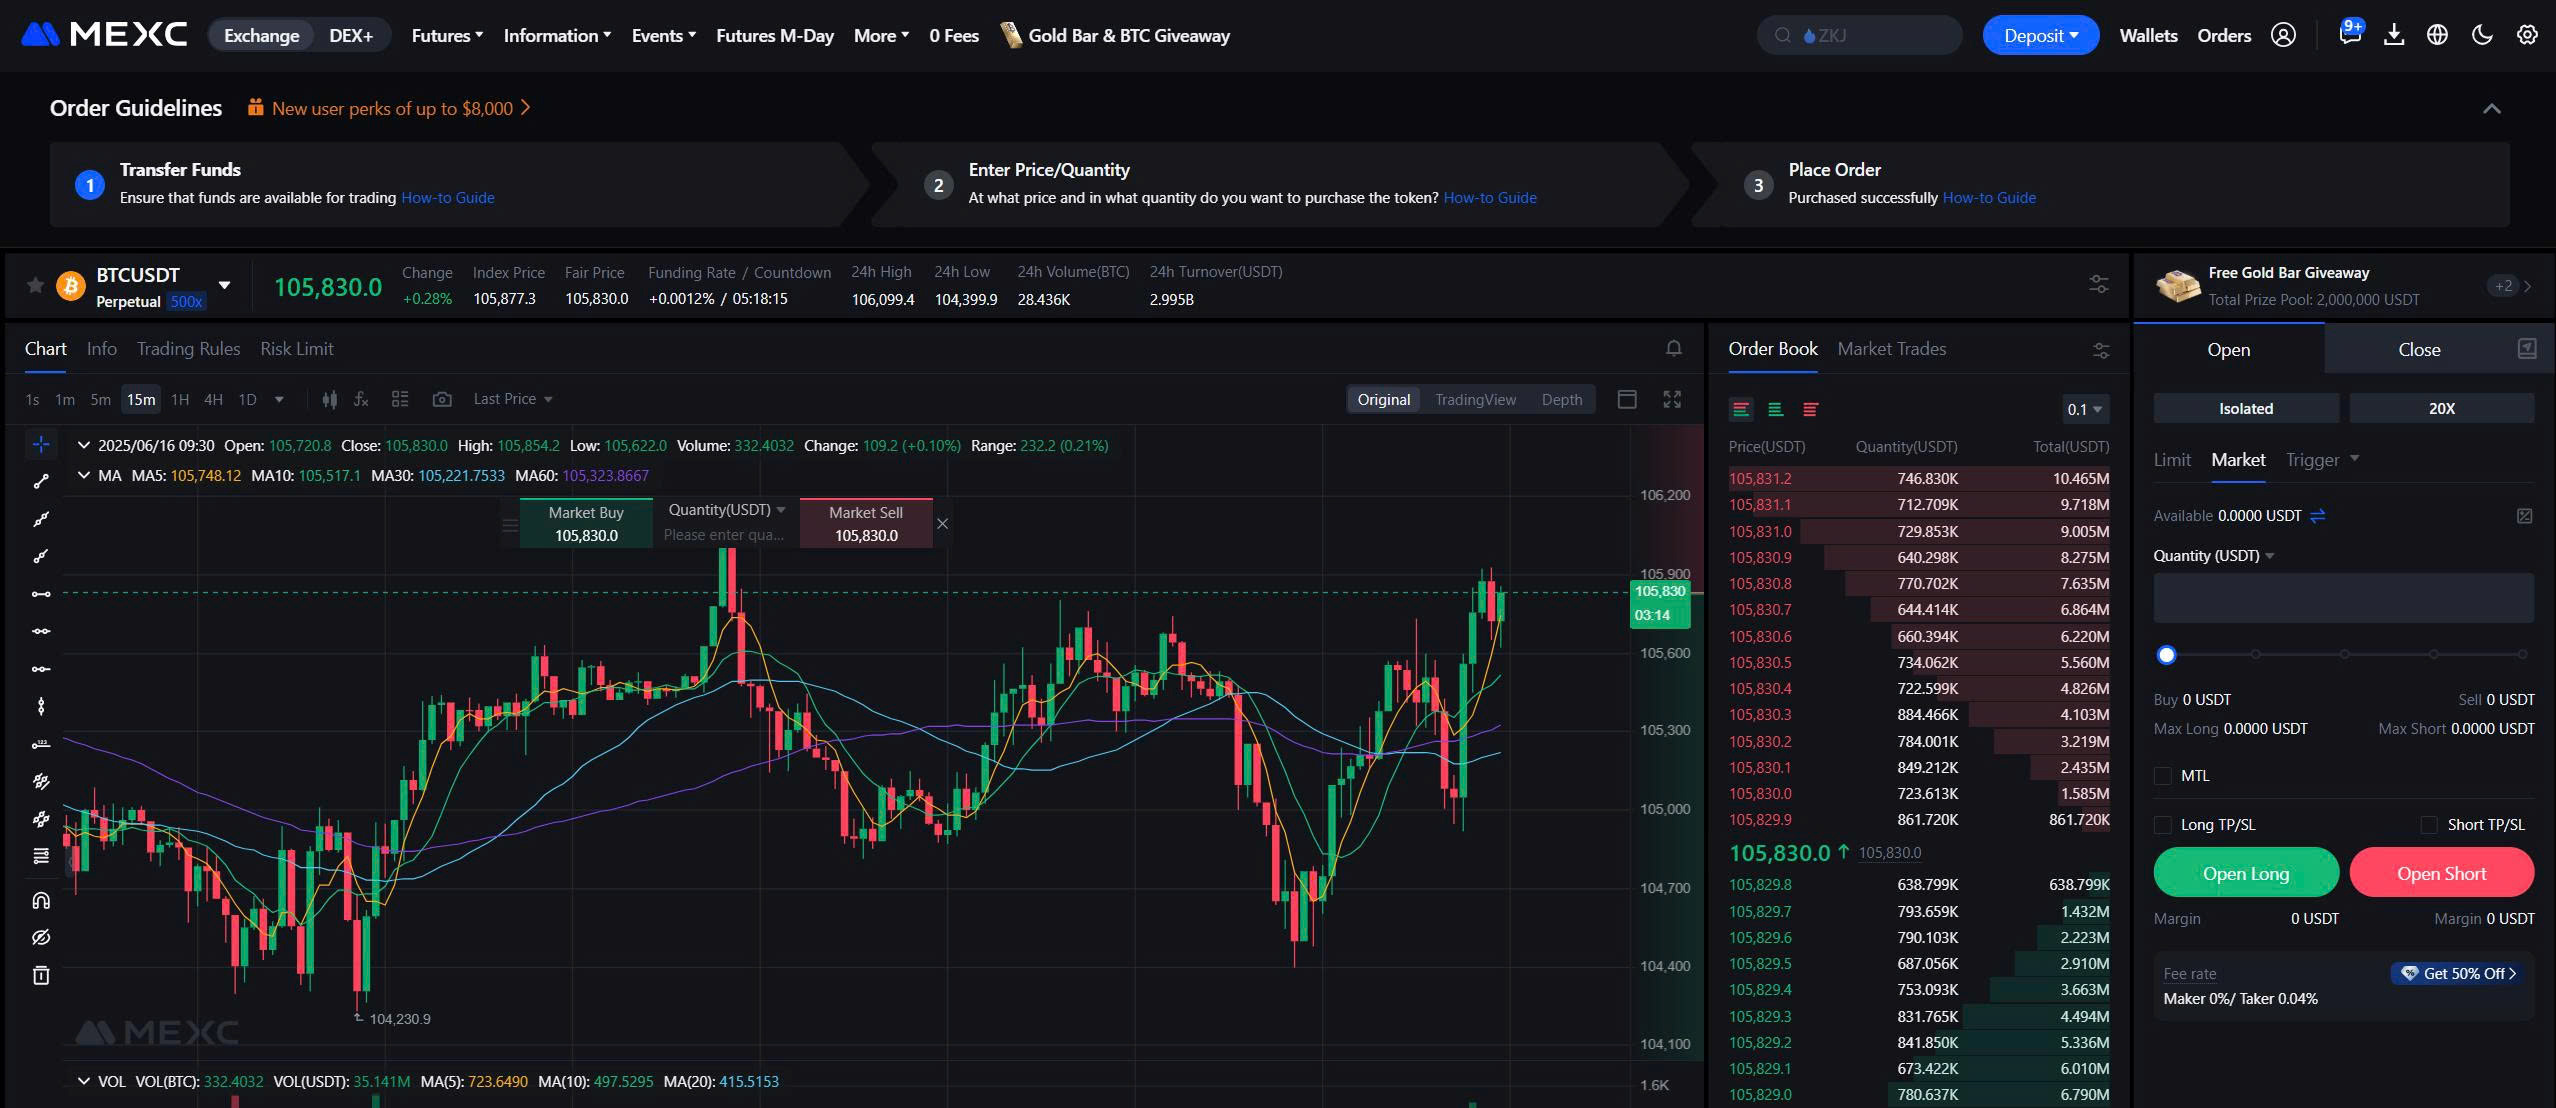Open the calculator icon in trade panel
This screenshot has height=1108, width=2556.
2525,516
